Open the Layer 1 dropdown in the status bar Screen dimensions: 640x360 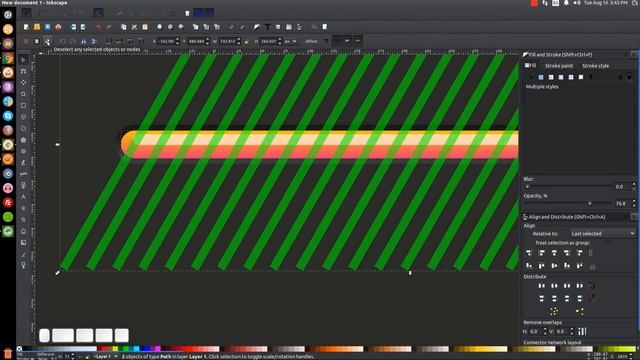[105, 357]
